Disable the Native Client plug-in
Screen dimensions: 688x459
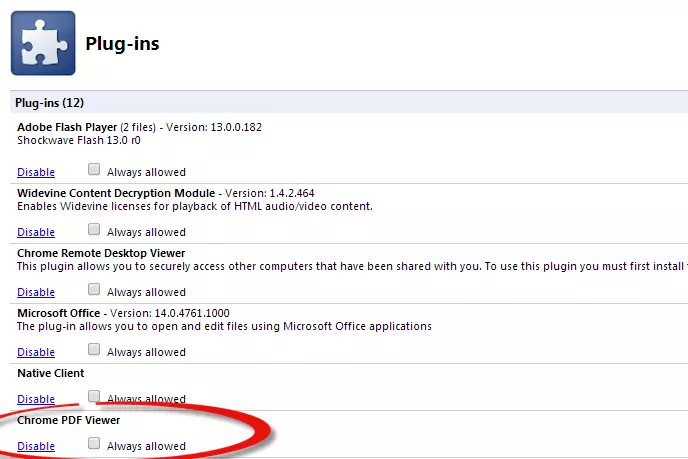point(36,399)
